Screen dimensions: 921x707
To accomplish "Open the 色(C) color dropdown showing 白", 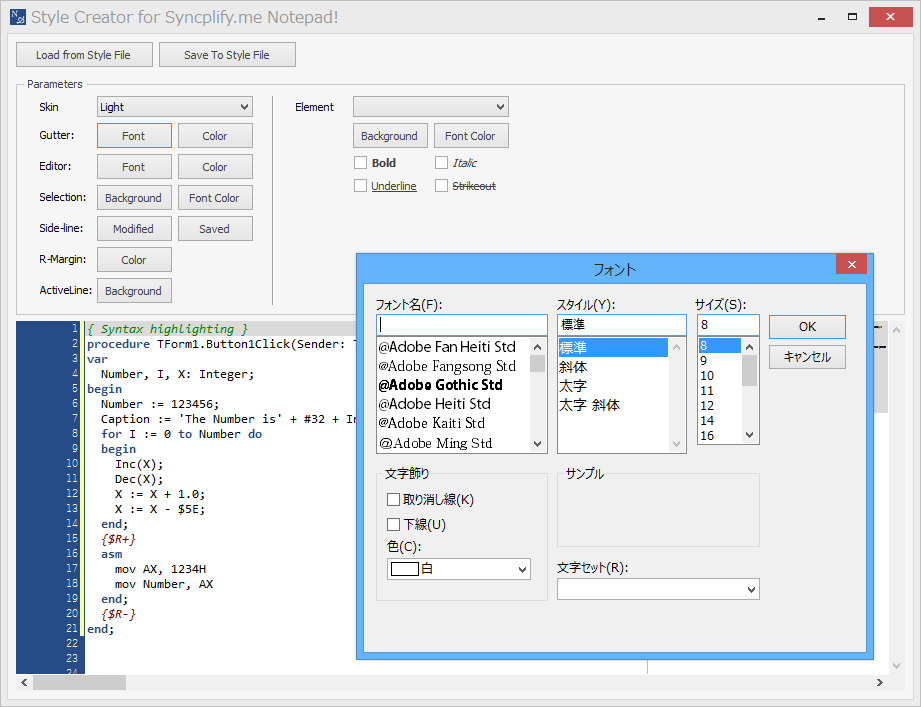I will click(459, 569).
